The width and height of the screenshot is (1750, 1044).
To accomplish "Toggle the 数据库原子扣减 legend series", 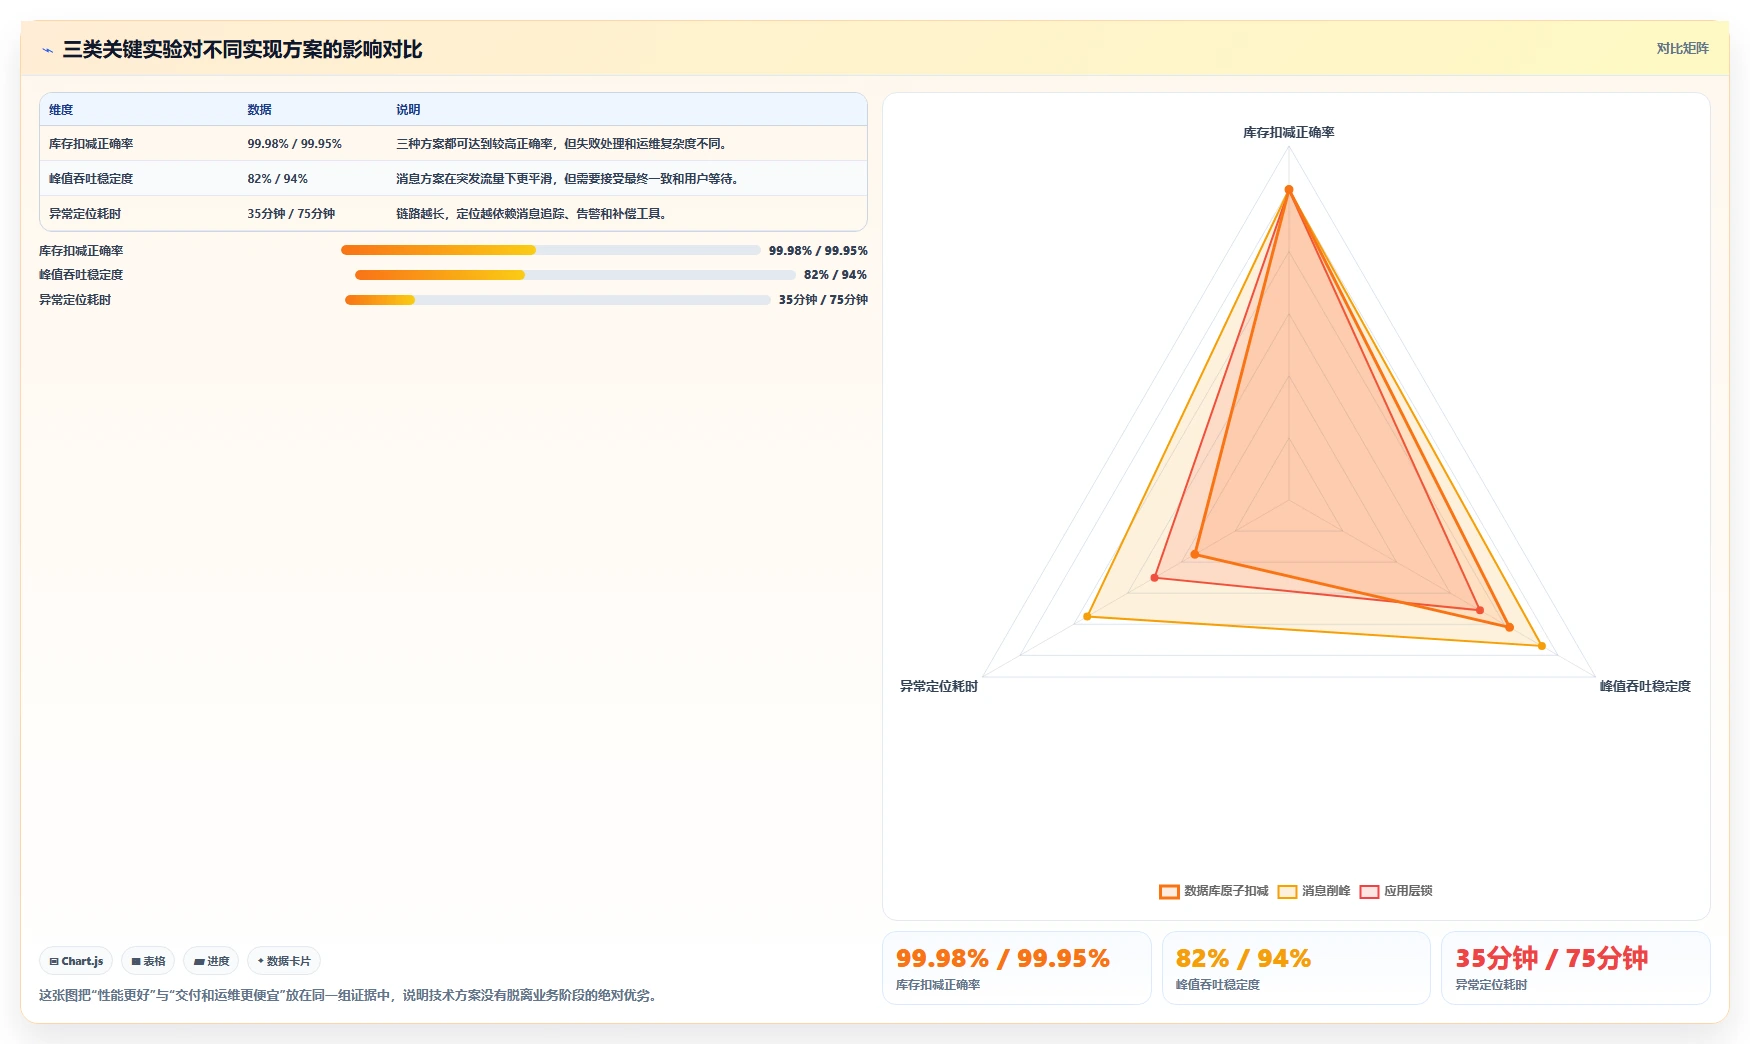I will 1213,891.
